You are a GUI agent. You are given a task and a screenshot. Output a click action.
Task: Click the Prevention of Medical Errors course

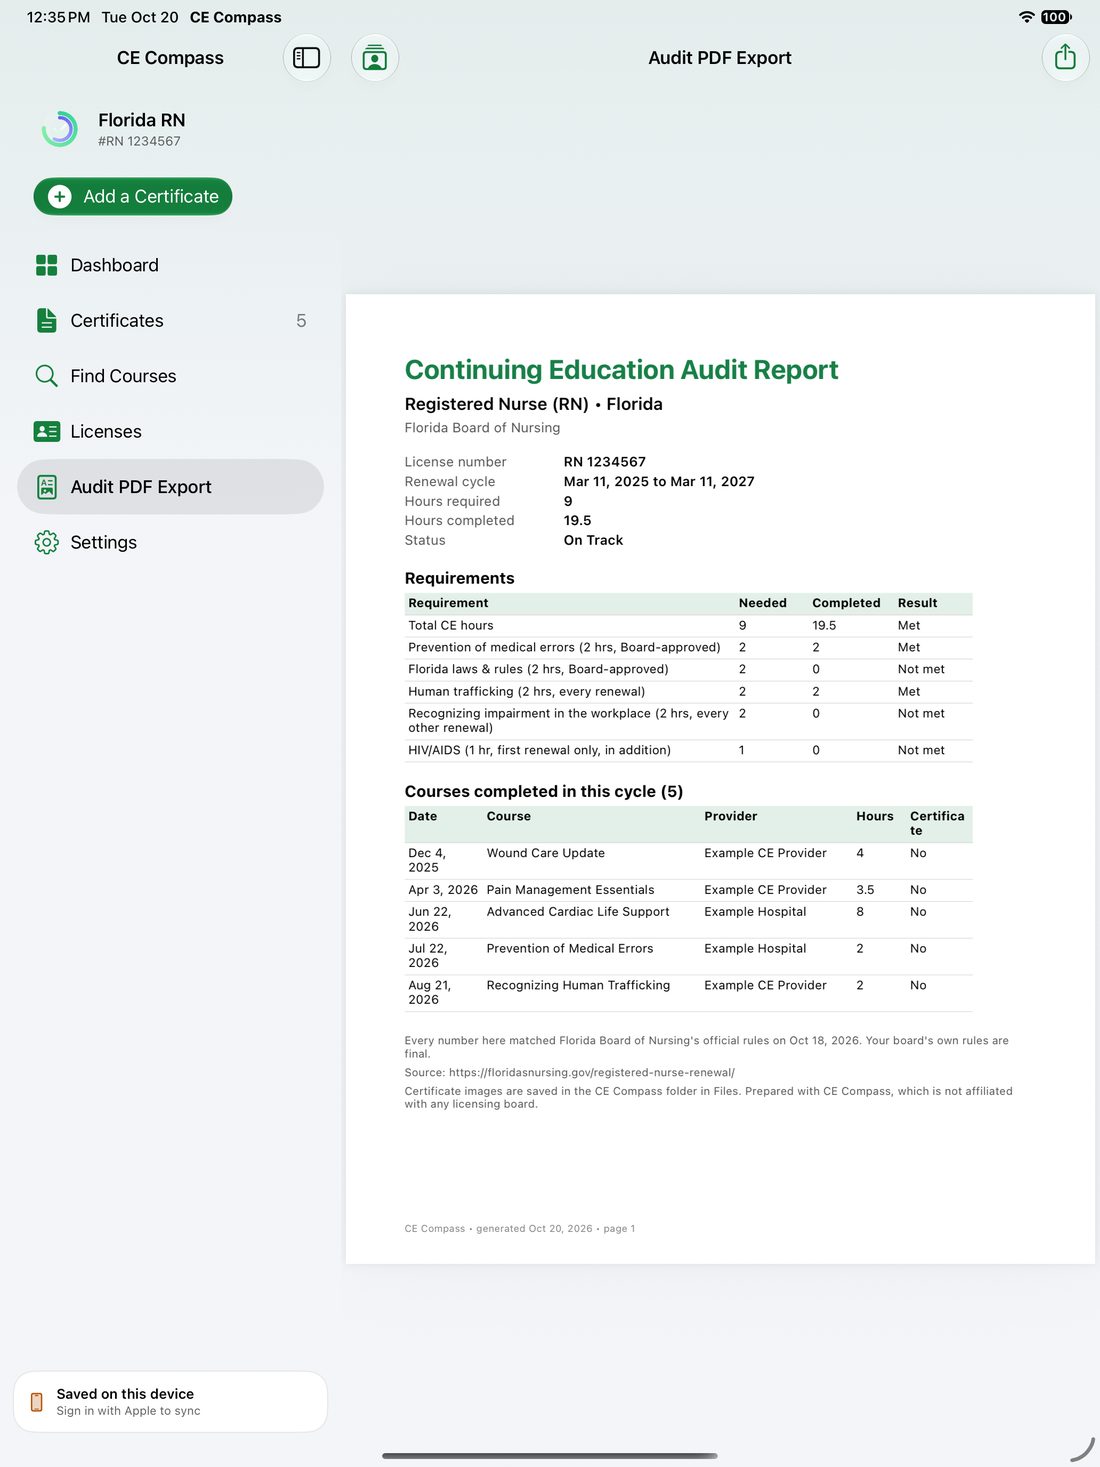point(570,949)
